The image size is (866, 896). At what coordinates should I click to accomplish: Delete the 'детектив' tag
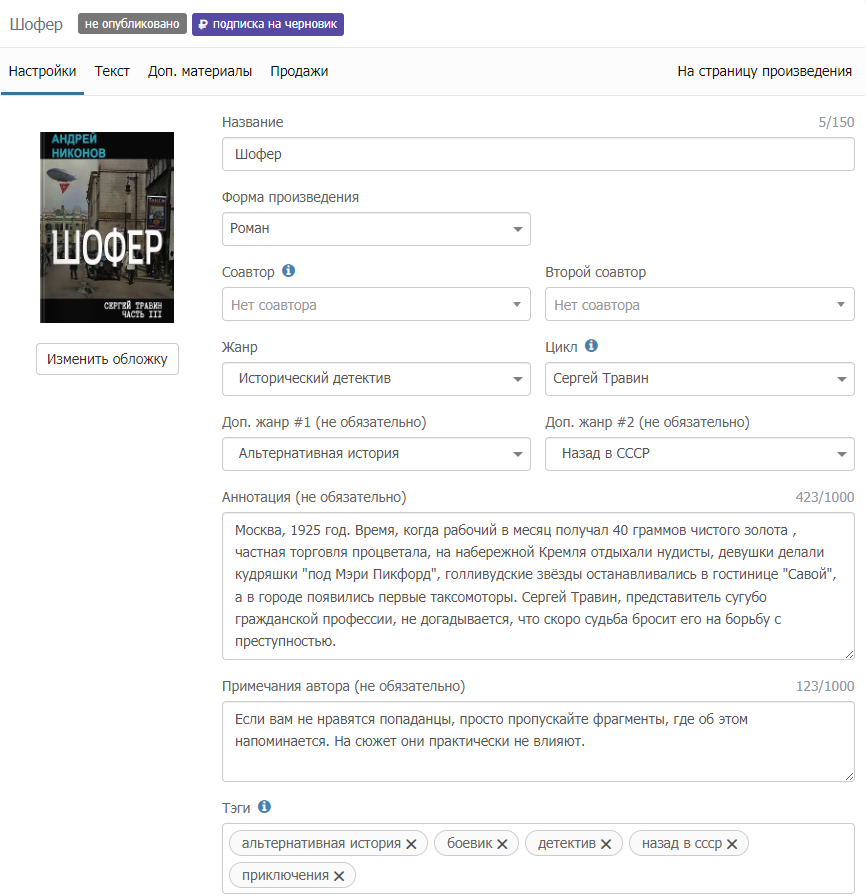pos(606,844)
